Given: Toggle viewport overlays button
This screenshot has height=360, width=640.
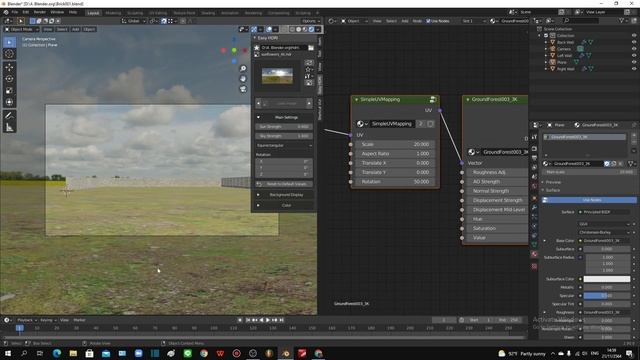Looking at the screenshot, I should pos(269,29).
